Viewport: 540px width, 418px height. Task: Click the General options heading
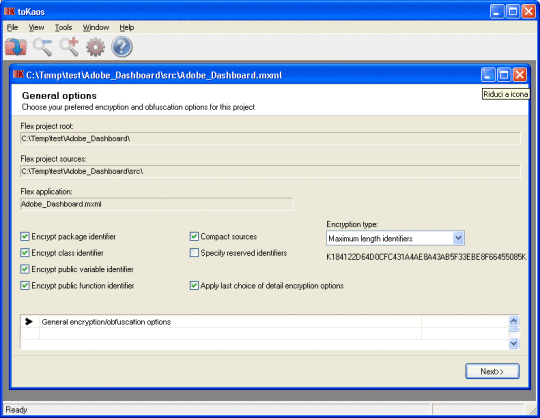click(59, 95)
